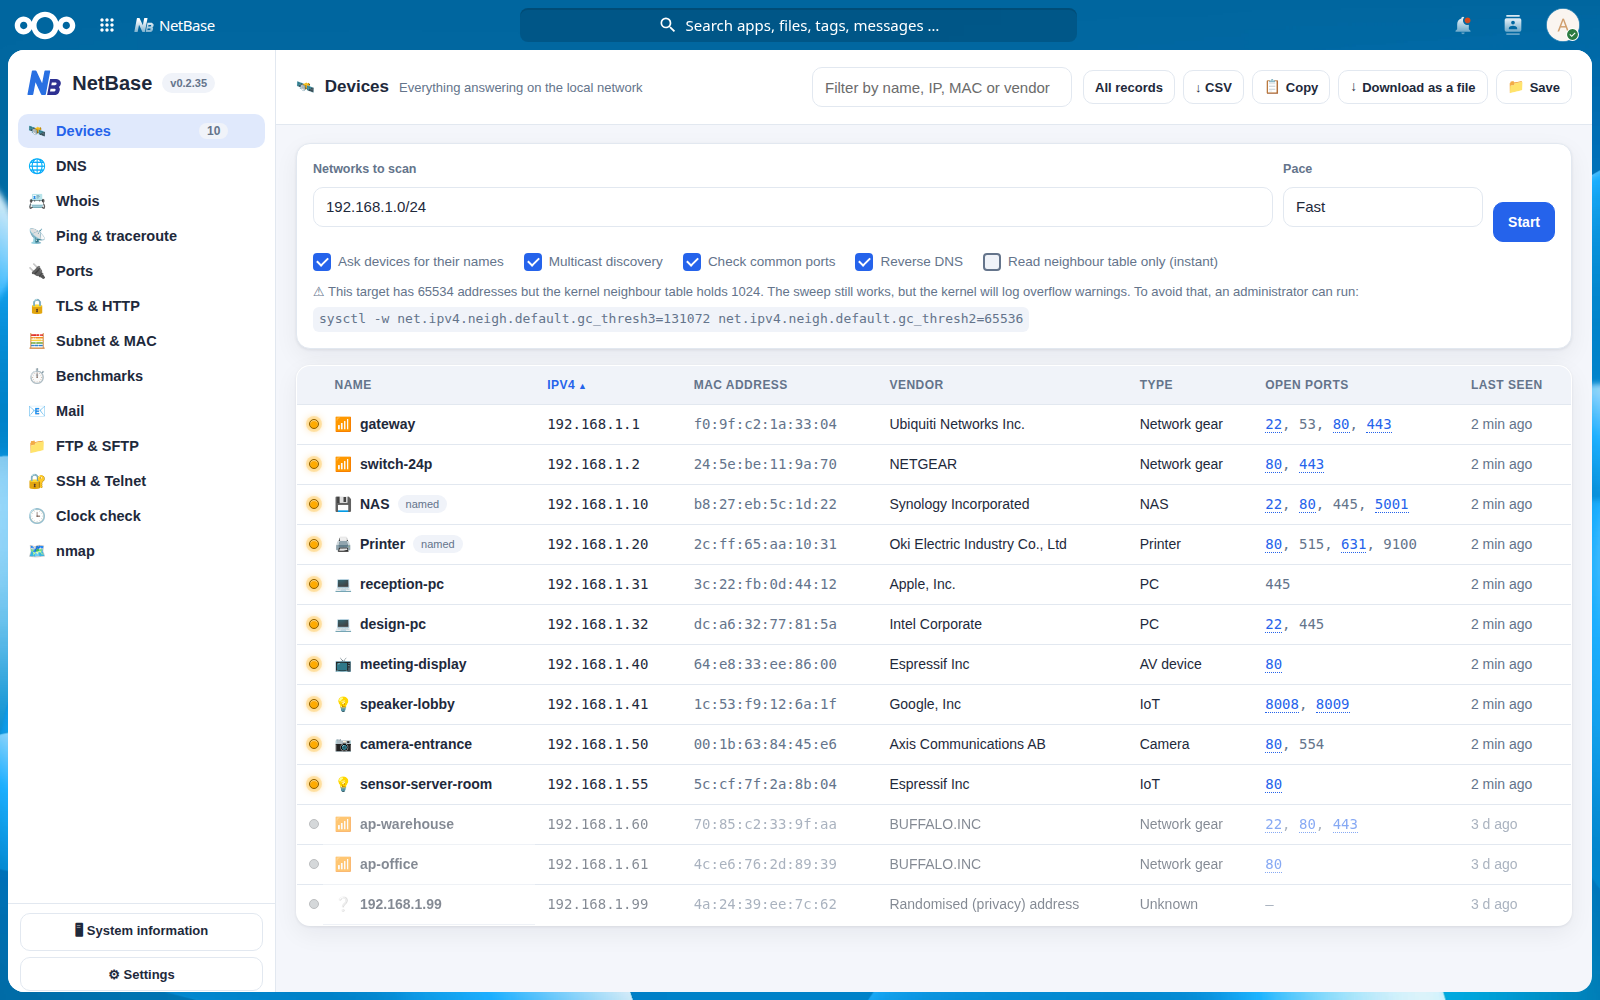Click the Networks to scan field
This screenshot has height=1000, width=1600.
click(x=792, y=207)
